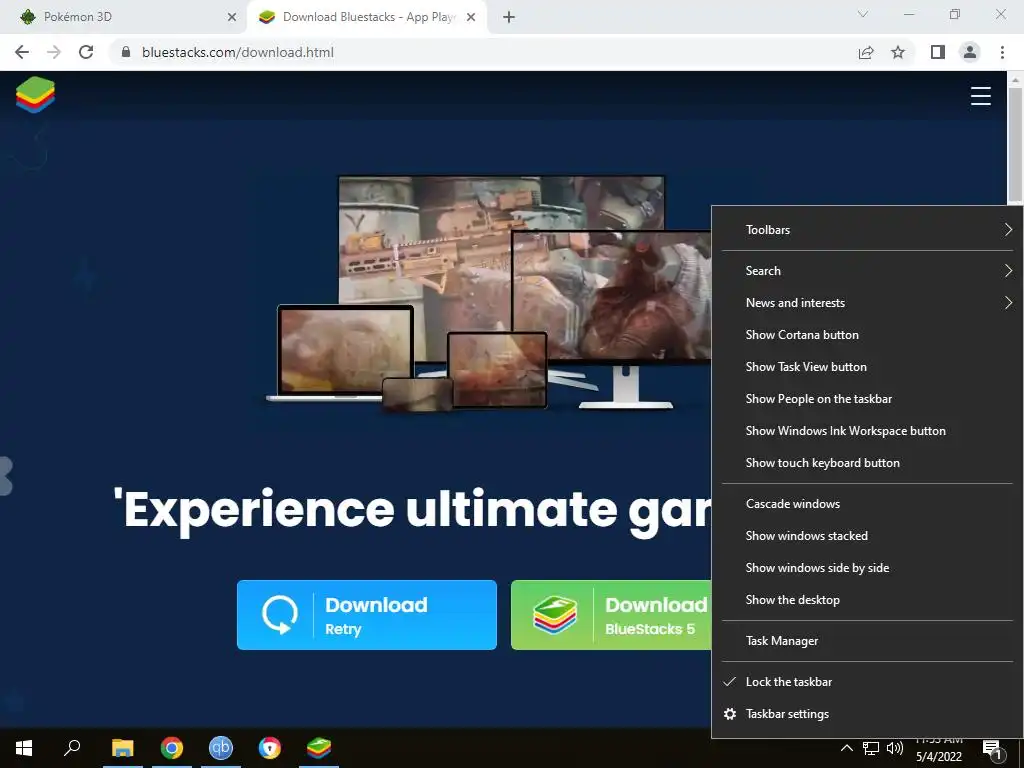Toggle Show Task View button
The image size is (1024, 768).
(x=867, y=366)
